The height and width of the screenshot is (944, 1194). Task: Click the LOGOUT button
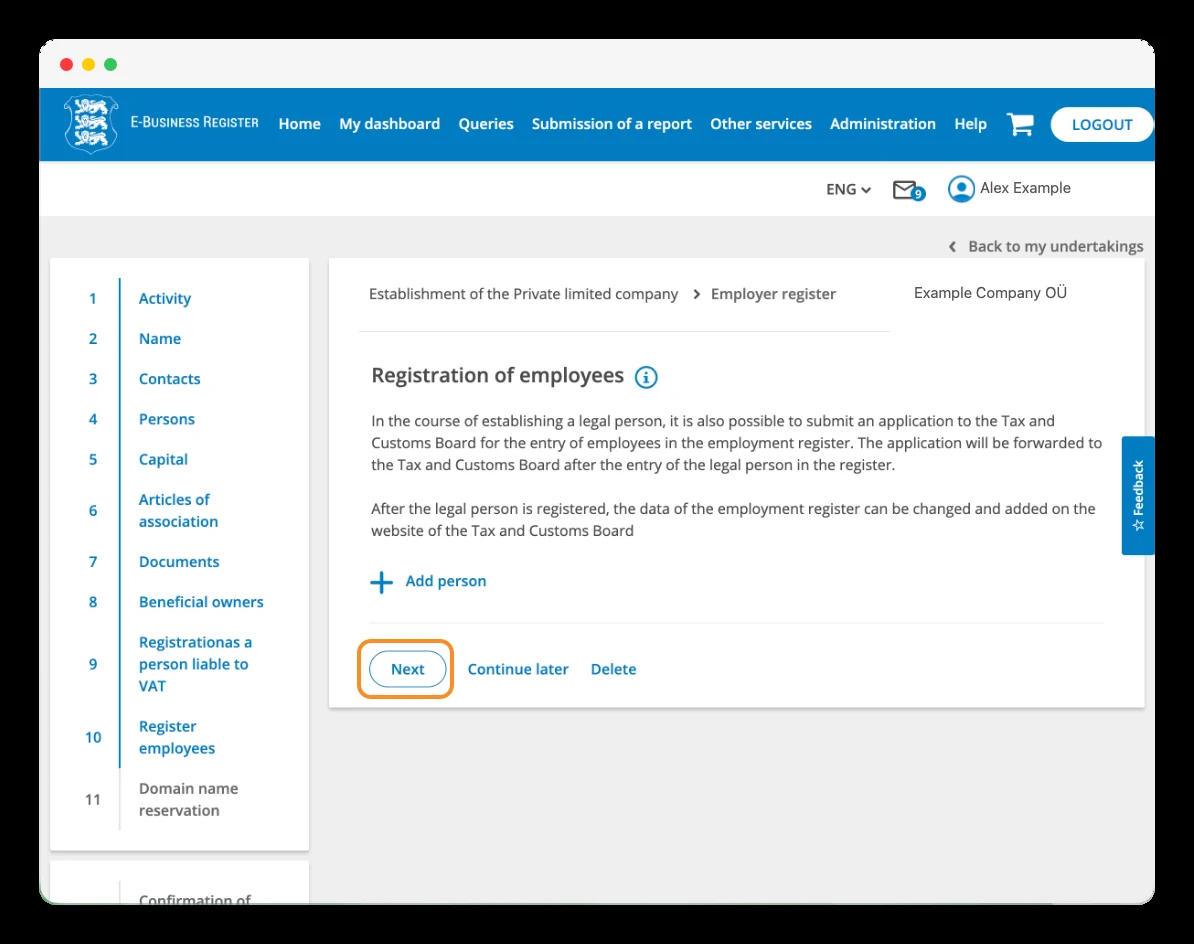click(1102, 124)
